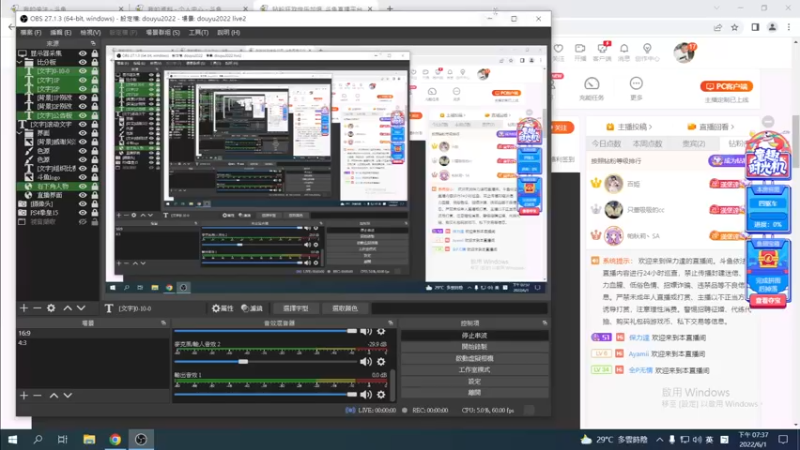The image size is (800, 450).
Task: Open Windows Start menu
Action: click(x=13, y=439)
